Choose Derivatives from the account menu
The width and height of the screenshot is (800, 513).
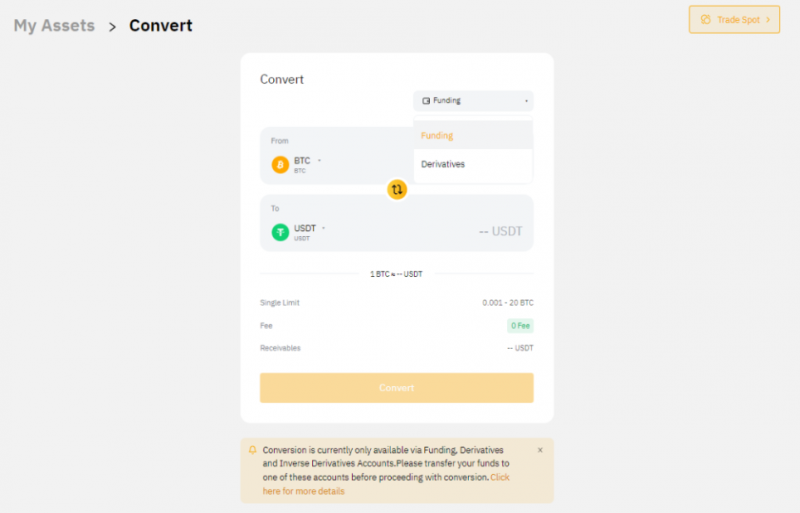click(x=443, y=164)
